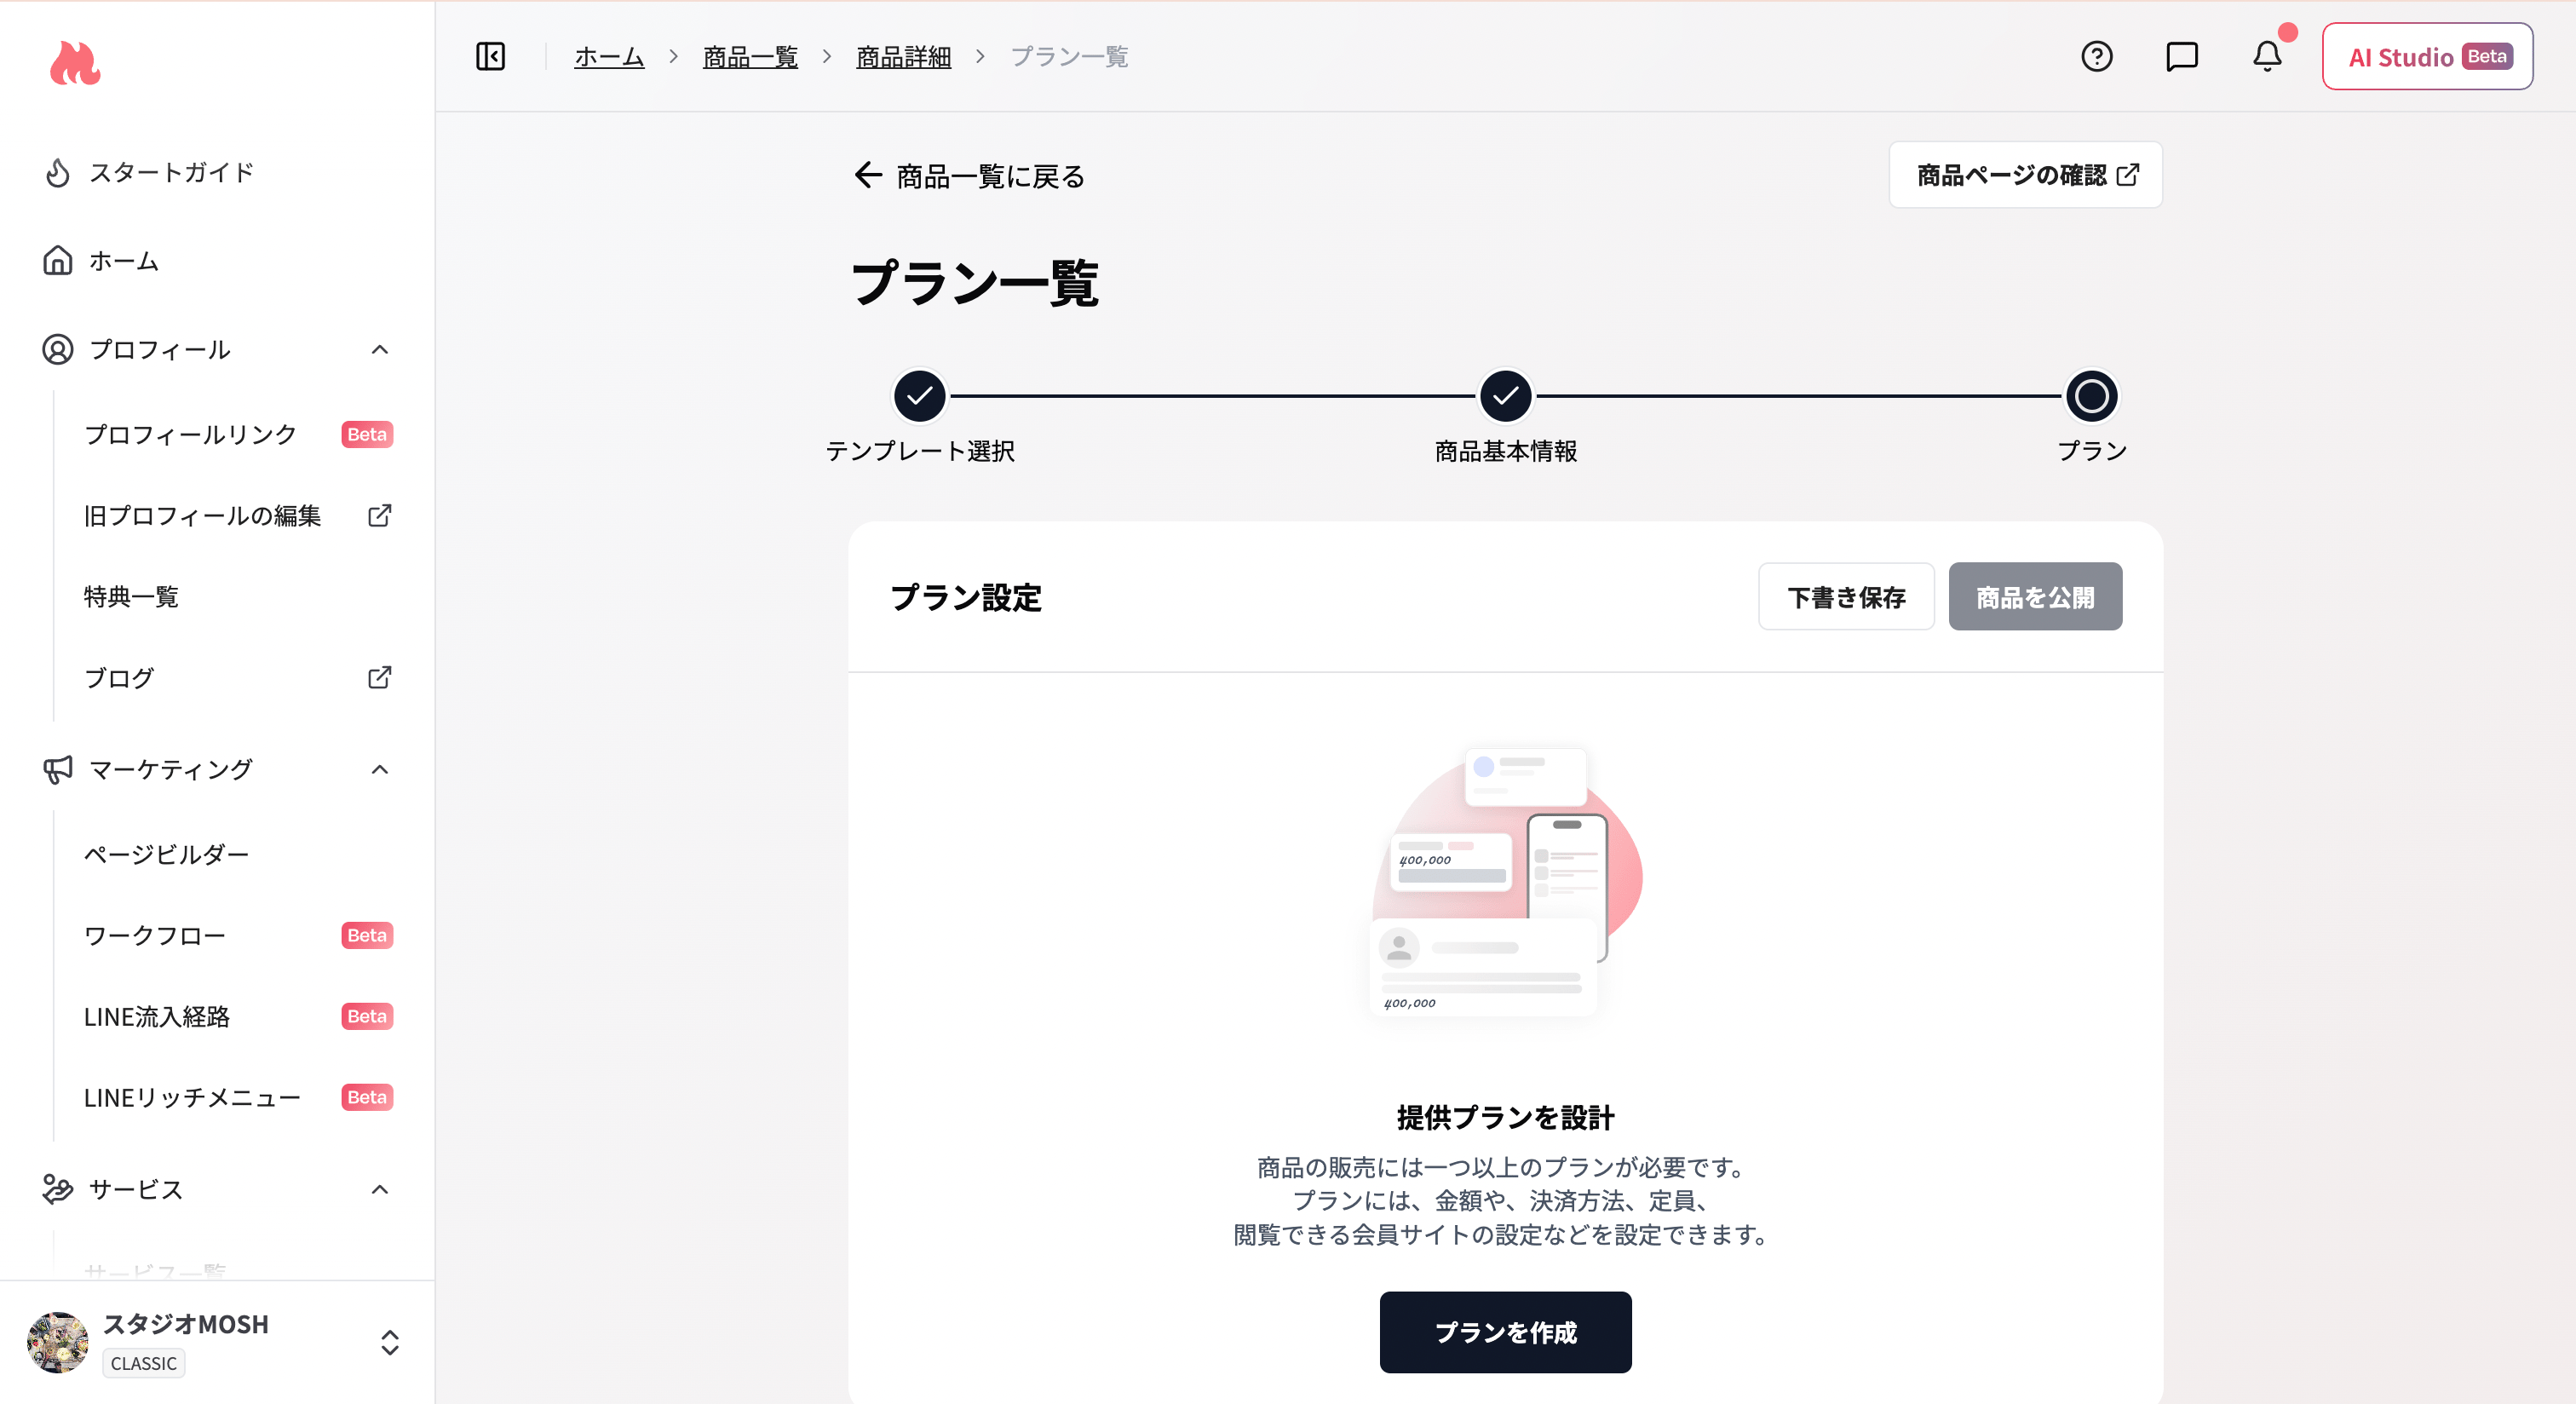Click 商品を公開 button

[2035, 597]
